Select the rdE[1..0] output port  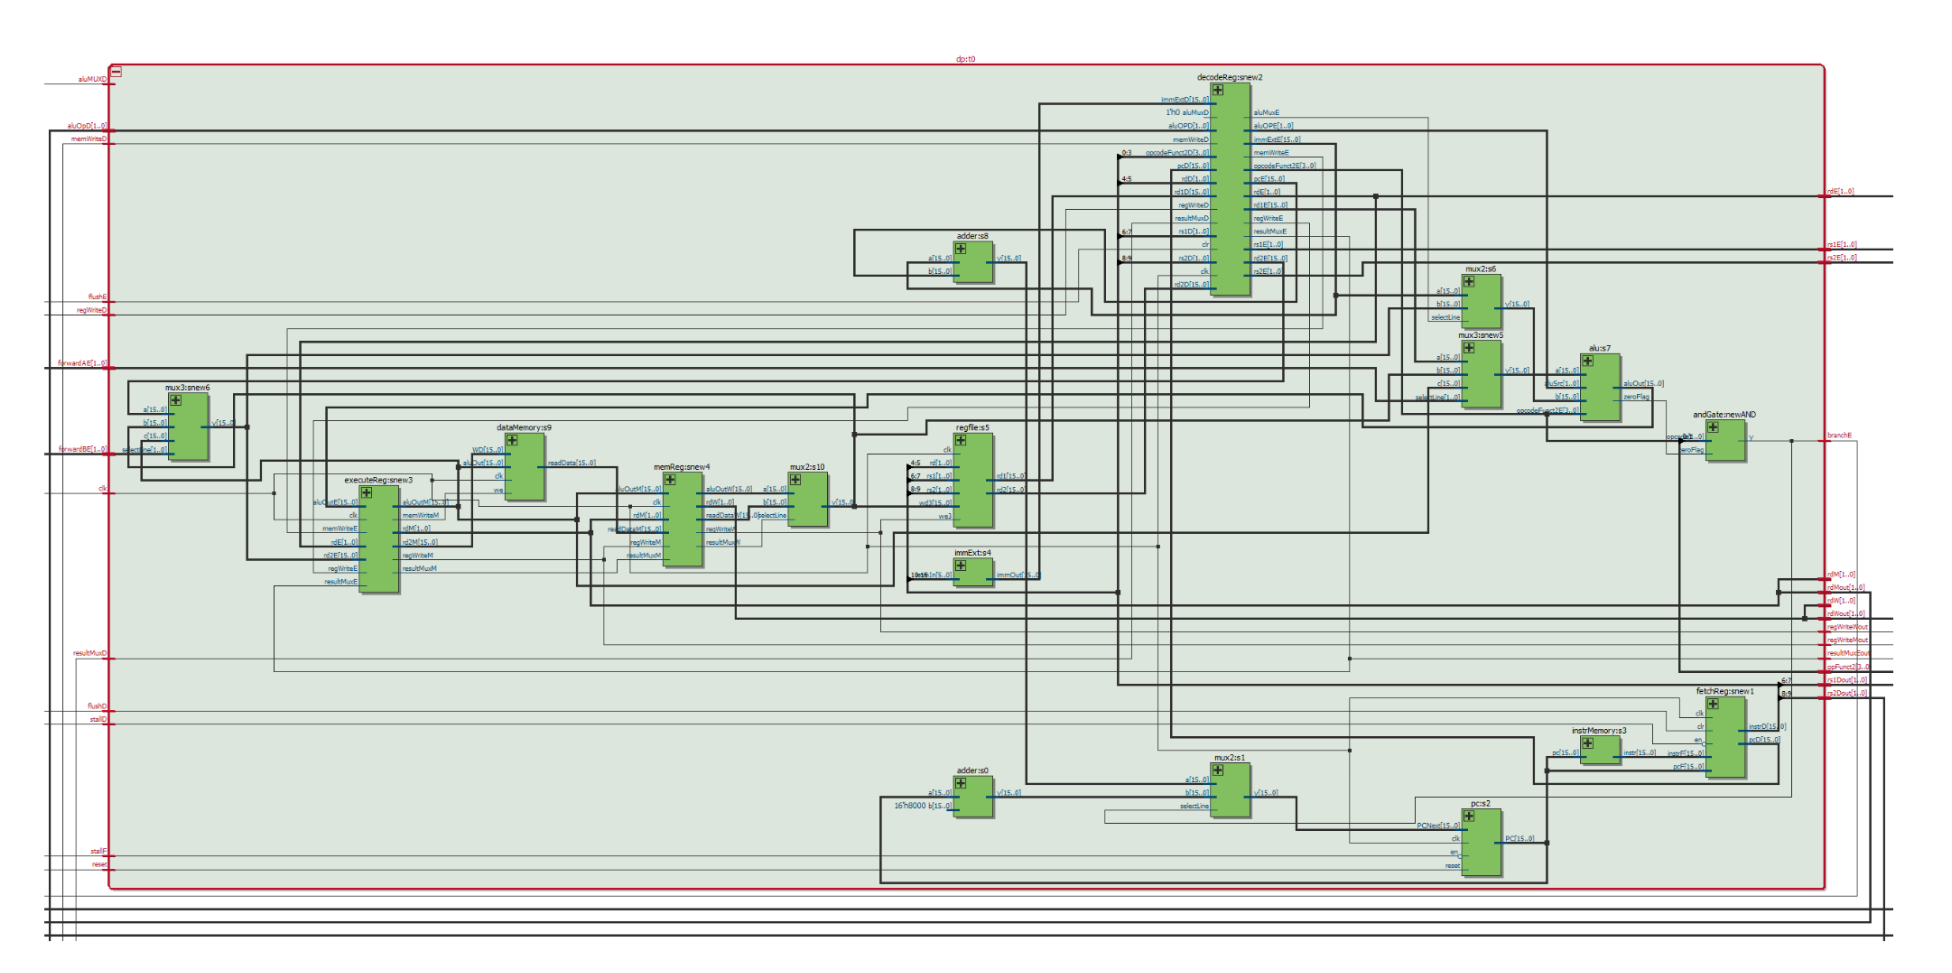coord(1840,191)
